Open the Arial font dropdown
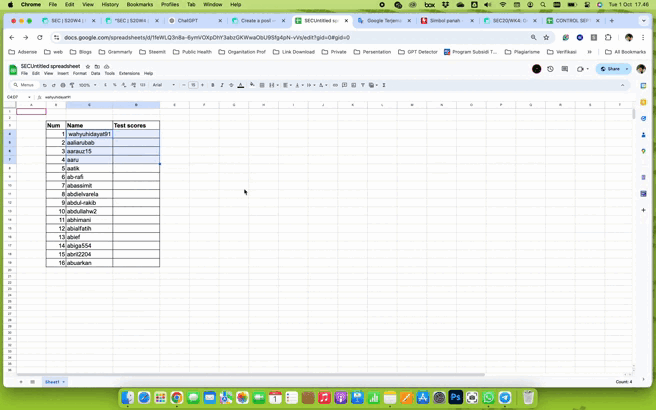This screenshot has width=656, height=410. (164, 85)
